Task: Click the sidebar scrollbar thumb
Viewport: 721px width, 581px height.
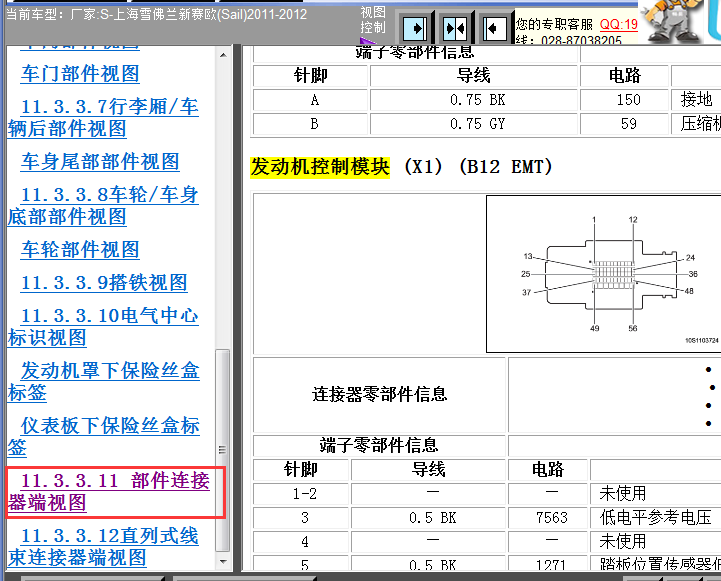Action: point(223,450)
